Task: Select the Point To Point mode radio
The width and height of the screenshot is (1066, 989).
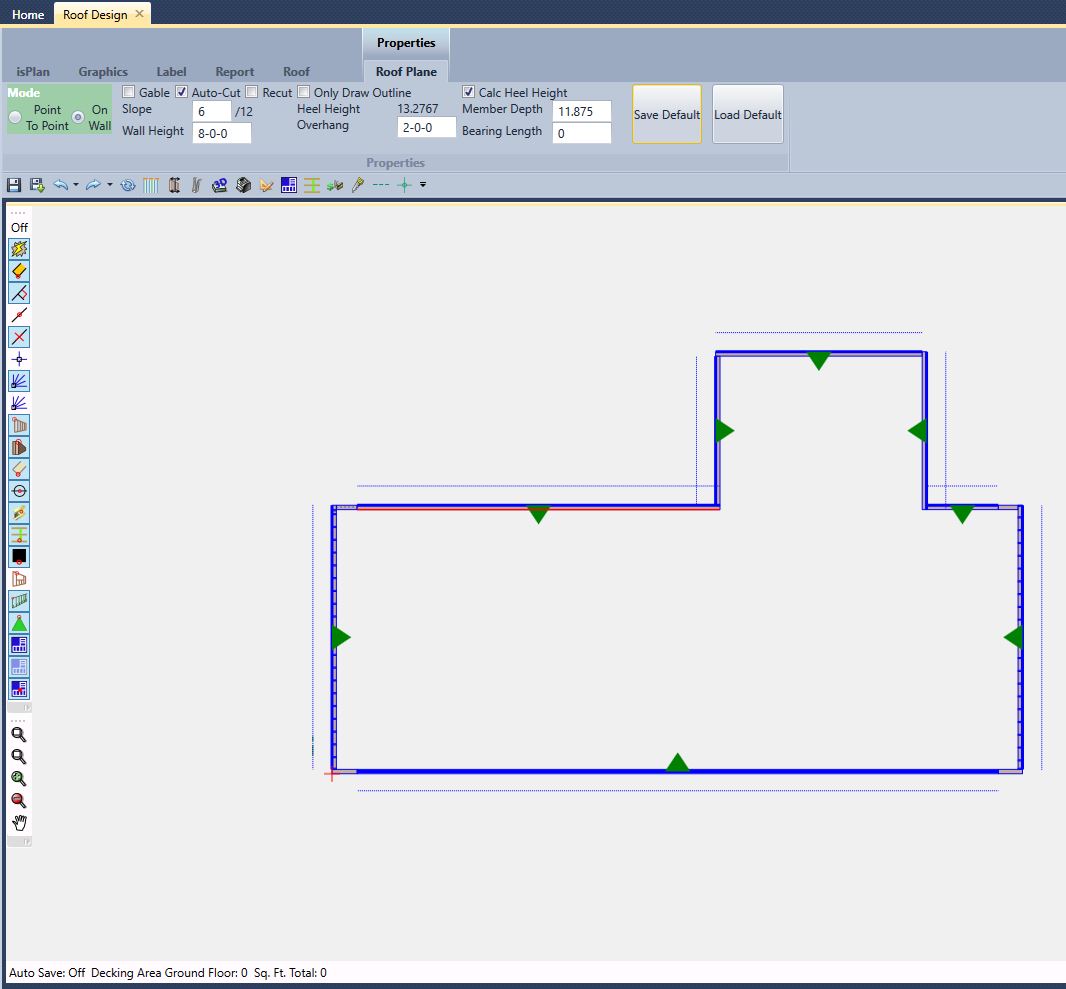Action: [x=15, y=117]
